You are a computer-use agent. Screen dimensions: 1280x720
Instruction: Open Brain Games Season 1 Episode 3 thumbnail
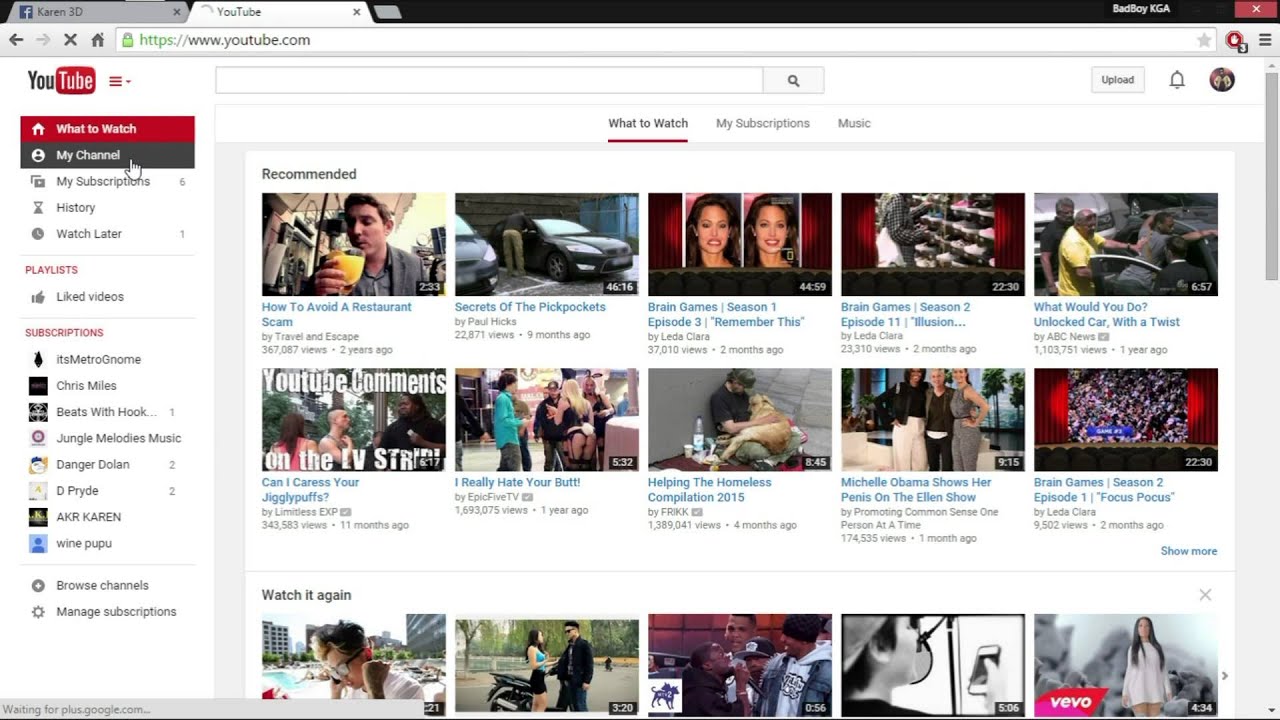click(x=740, y=244)
